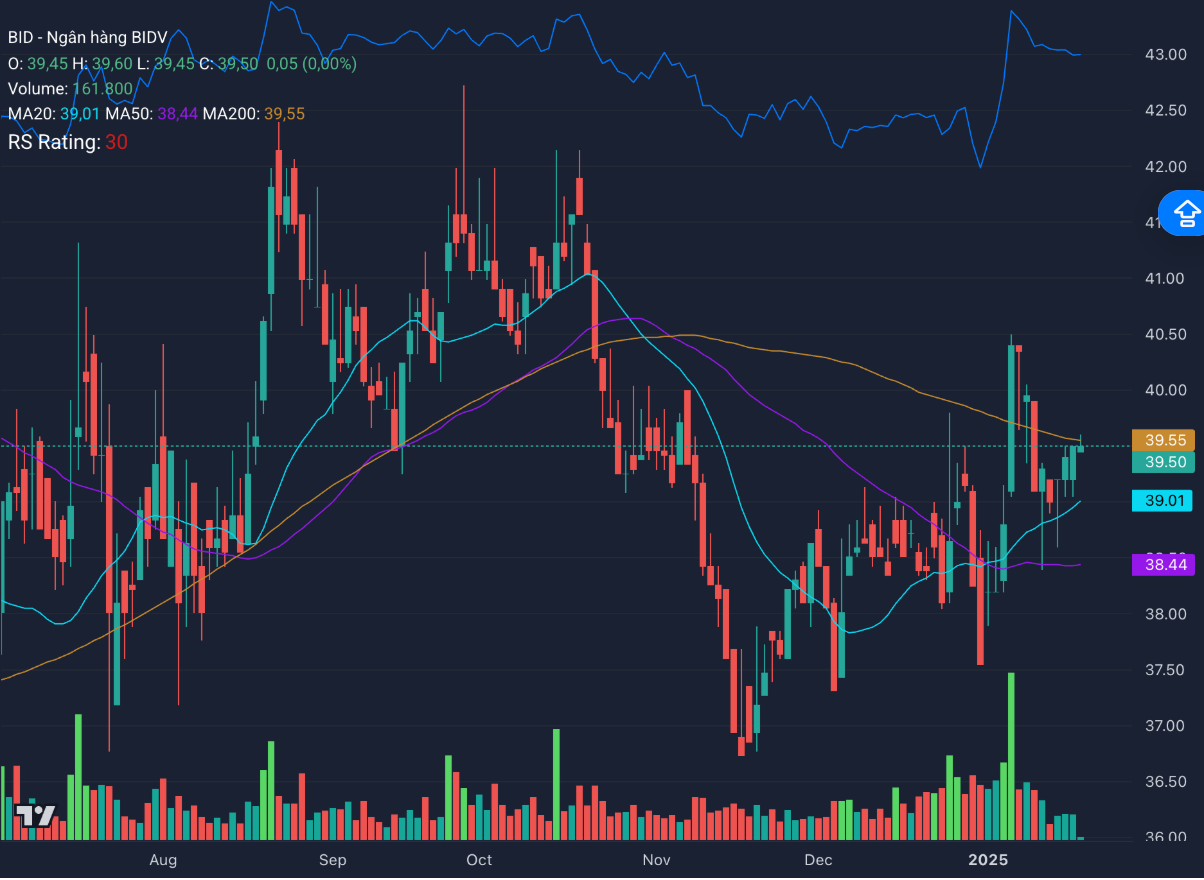The height and width of the screenshot is (880, 1204).
Task: Click the blue up-arrow floating button
Action: pos(1185,212)
